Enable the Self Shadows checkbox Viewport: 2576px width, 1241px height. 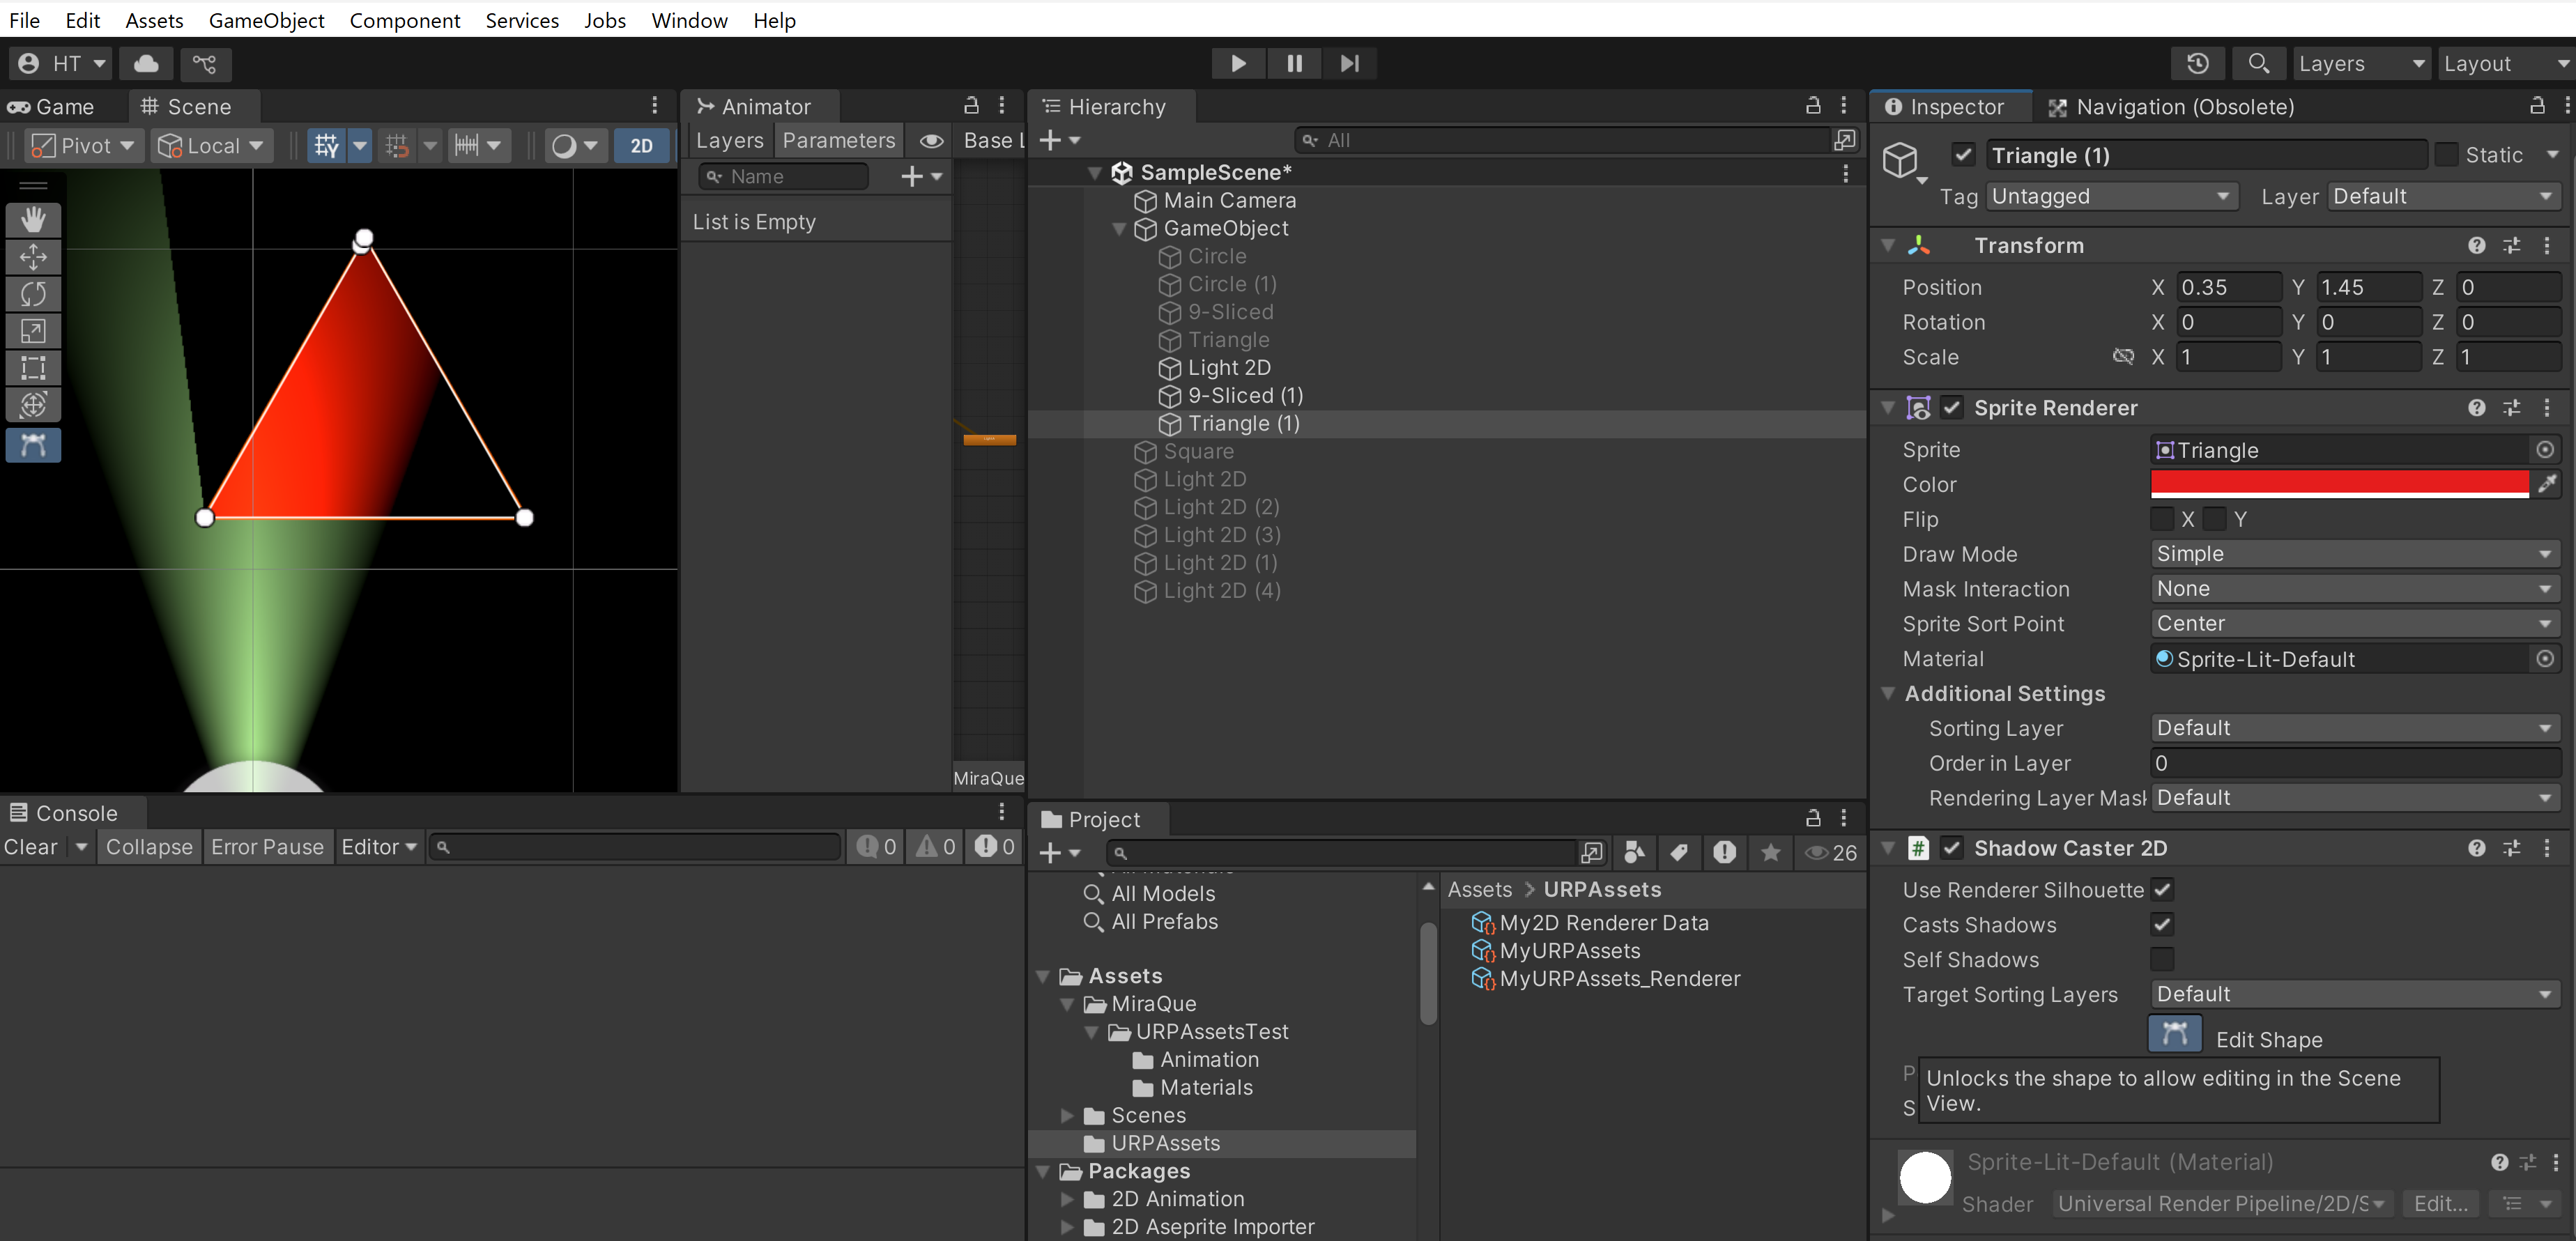coord(2162,959)
